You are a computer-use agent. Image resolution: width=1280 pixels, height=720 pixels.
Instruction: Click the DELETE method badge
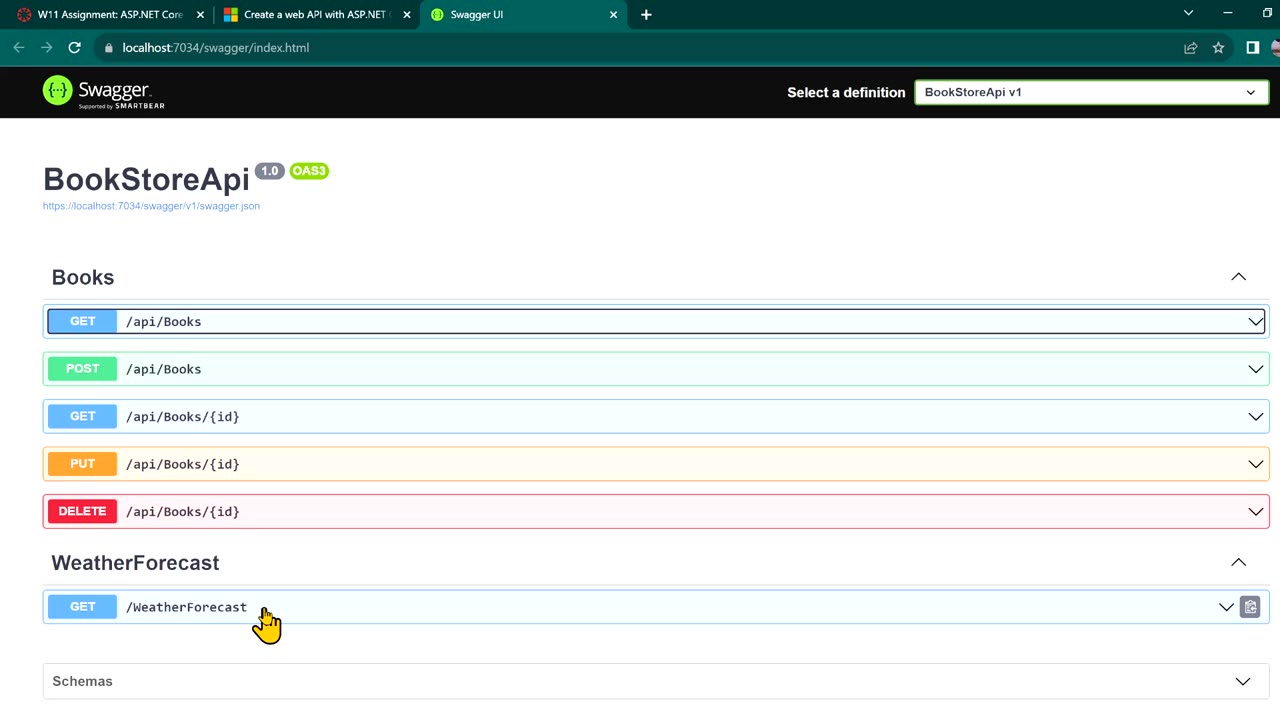click(83, 511)
